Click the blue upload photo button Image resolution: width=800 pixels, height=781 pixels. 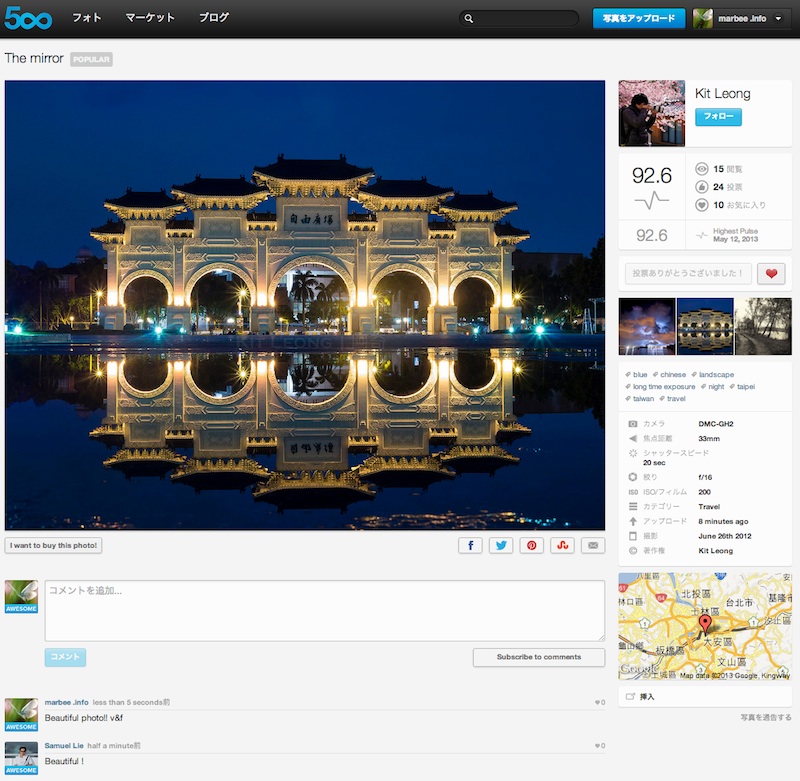[x=639, y=18]
